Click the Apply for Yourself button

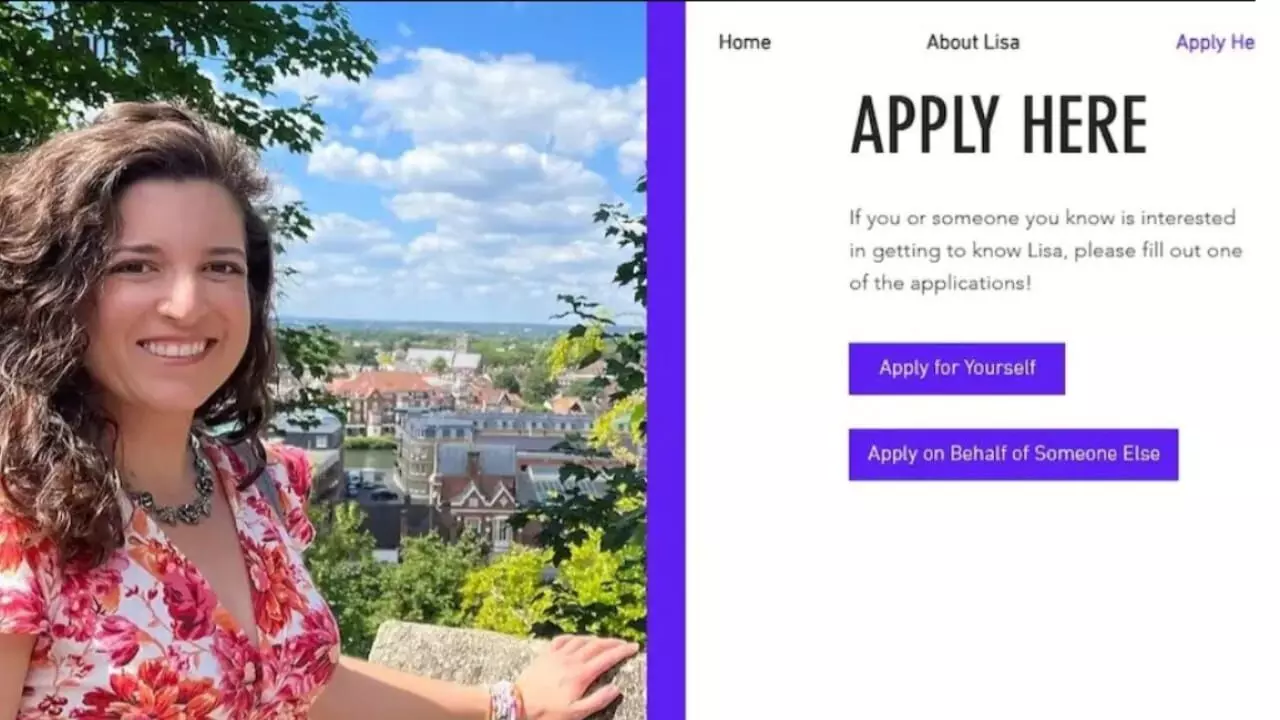pos(957,368)
